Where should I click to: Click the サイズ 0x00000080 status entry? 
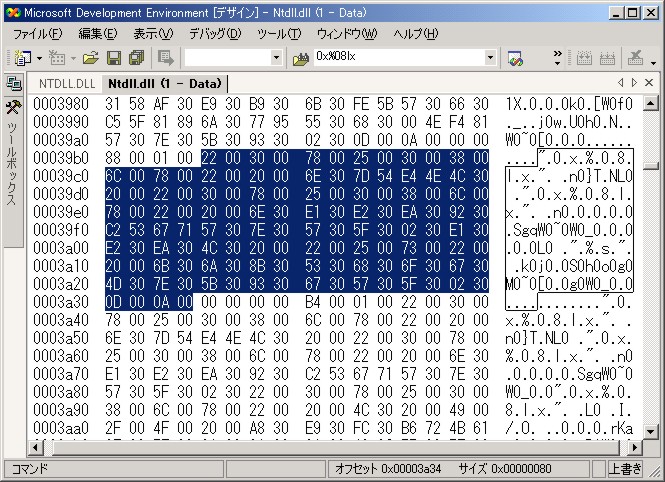coord(505,468)
